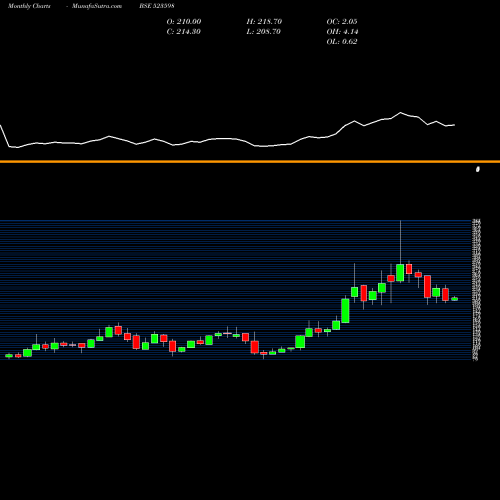Click the MunafaSutra.com label

coord(97,6)
